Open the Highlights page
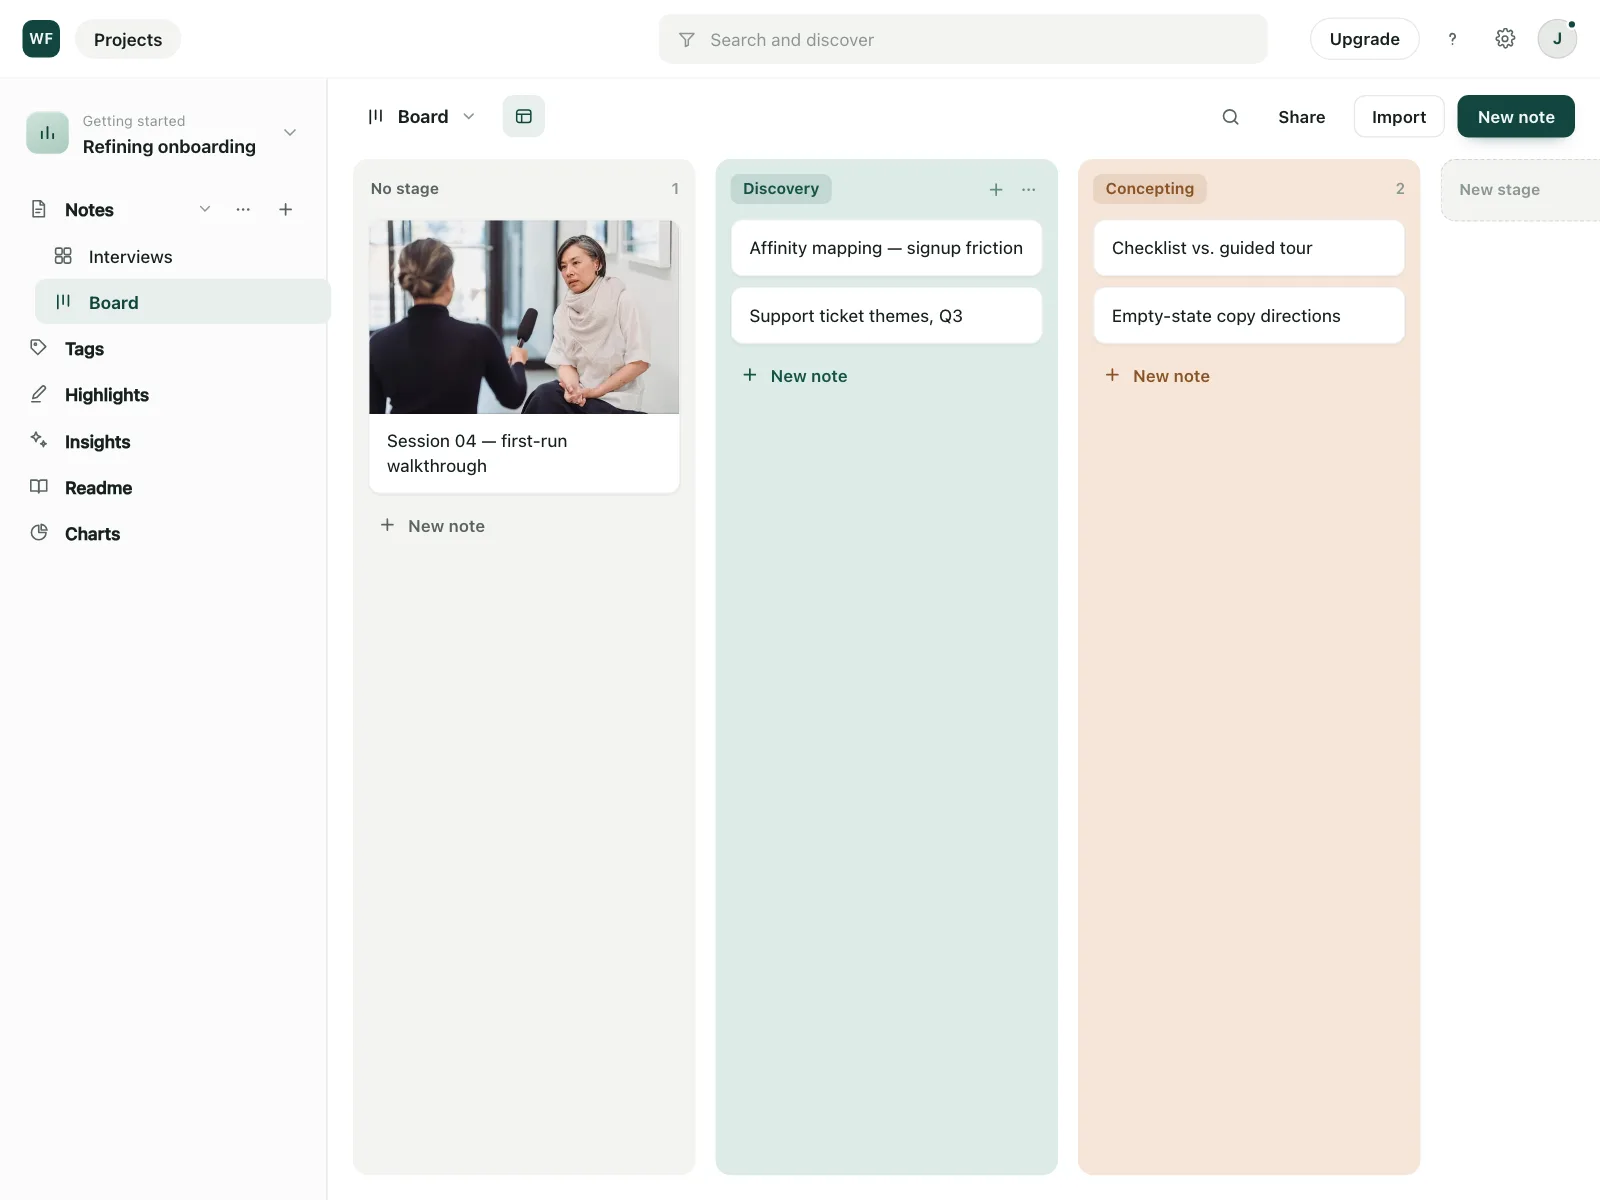The height and width of the screenshot is (1200, 1600). (107, 395)
